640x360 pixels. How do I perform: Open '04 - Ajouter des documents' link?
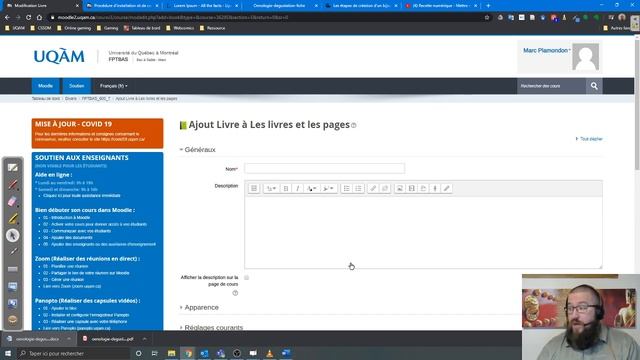68,238
